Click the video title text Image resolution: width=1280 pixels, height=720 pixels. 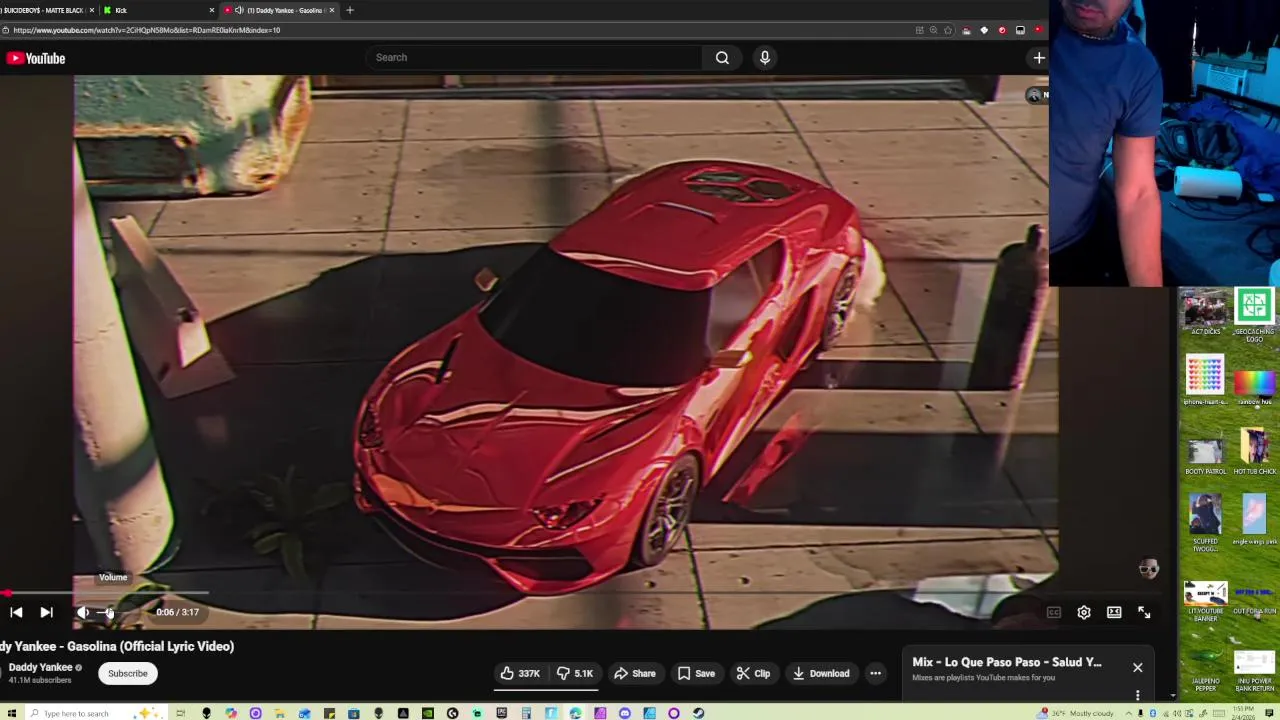[x=117, y=646]
